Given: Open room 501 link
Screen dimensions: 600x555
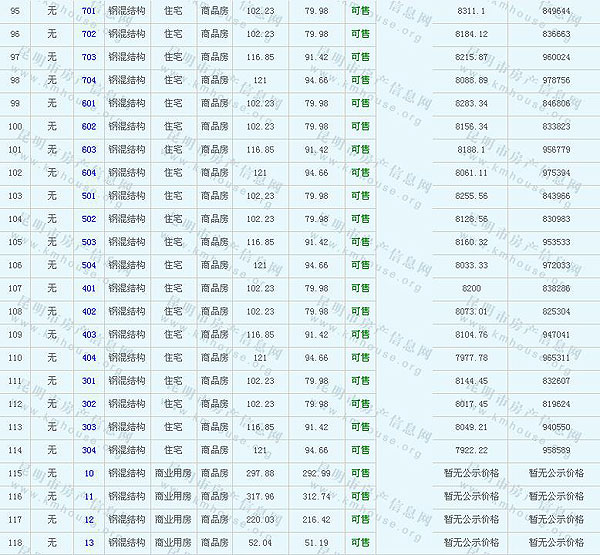Looking at the screenshot, I should point(89,196).
